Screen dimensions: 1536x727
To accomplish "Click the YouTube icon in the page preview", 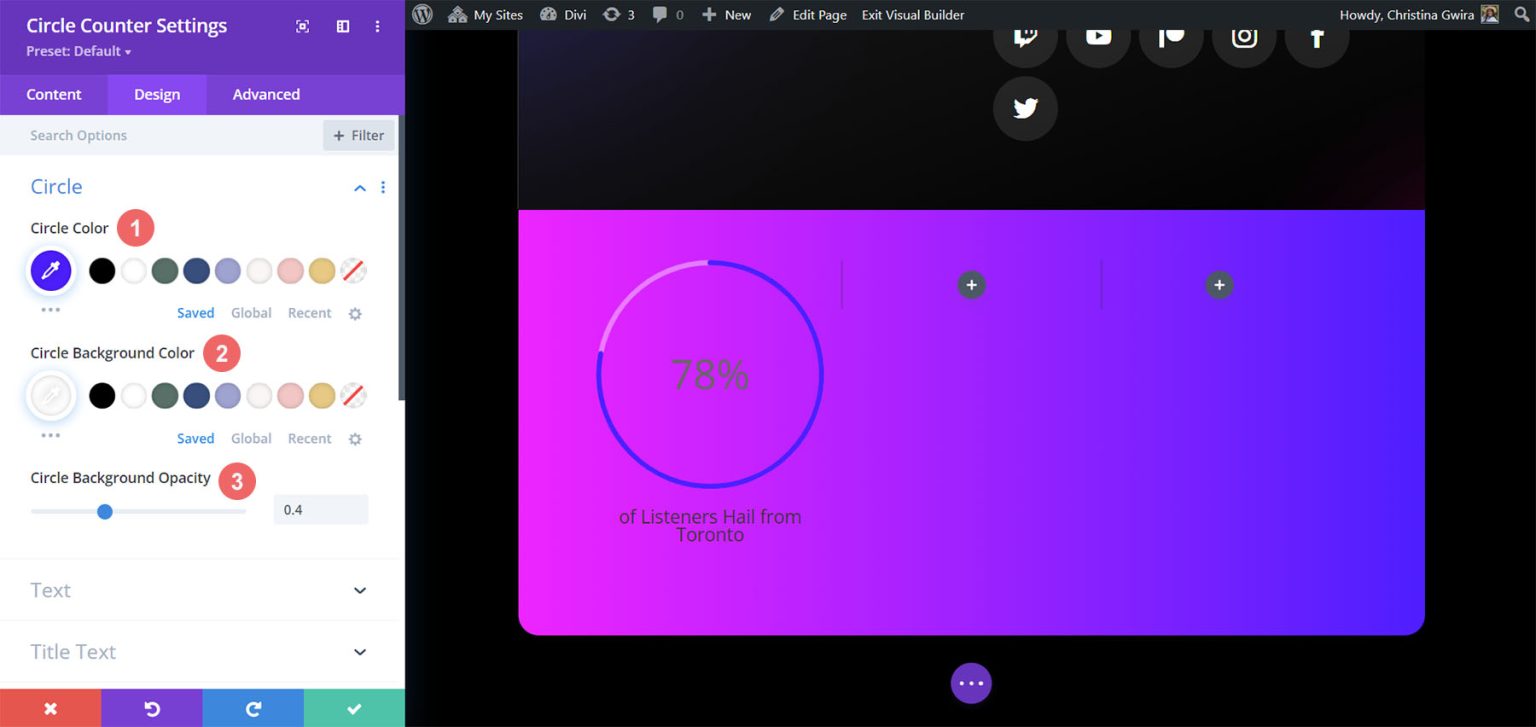I will pyautogui.click(x=1098, y=35).
